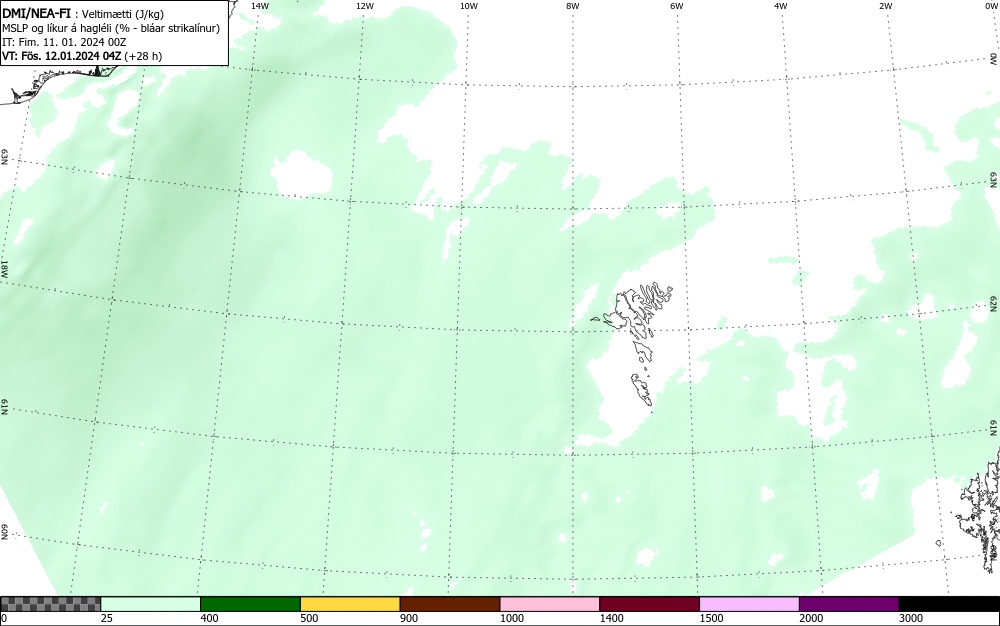
Task: Click the 'IT: Fim. 11. 01. 2024 00Z' line
Action: point(64,42)
